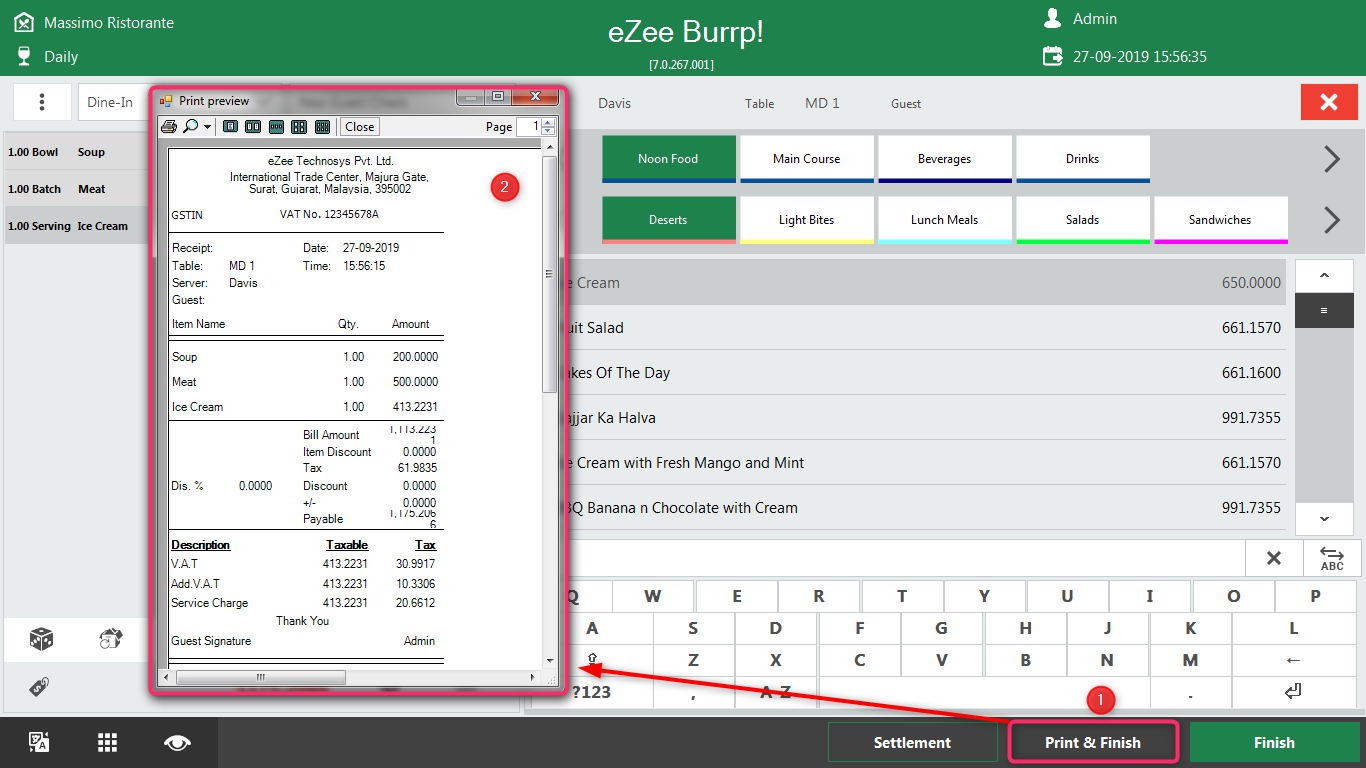Screen dimensions: 1366x768
Task: Select the Salad item priced 661.1570
Action: (926, 328)
